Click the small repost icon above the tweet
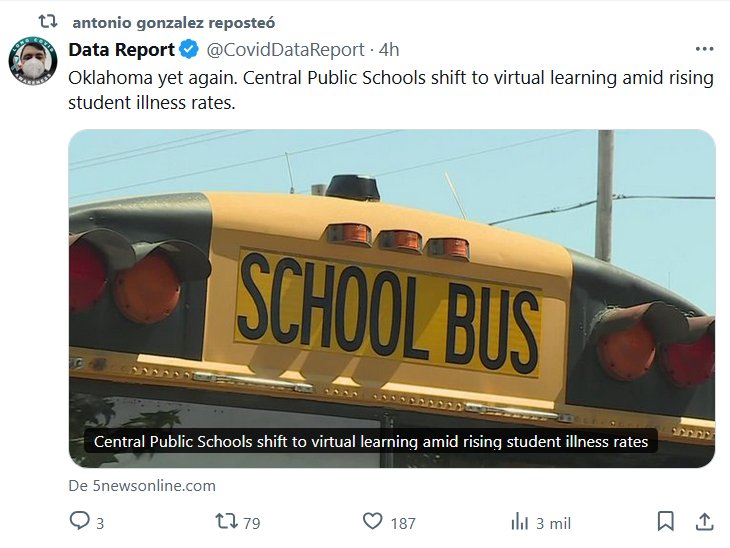The width and height of the screenshot is (730, 548). pyautogui.click(x=44, y=21)
